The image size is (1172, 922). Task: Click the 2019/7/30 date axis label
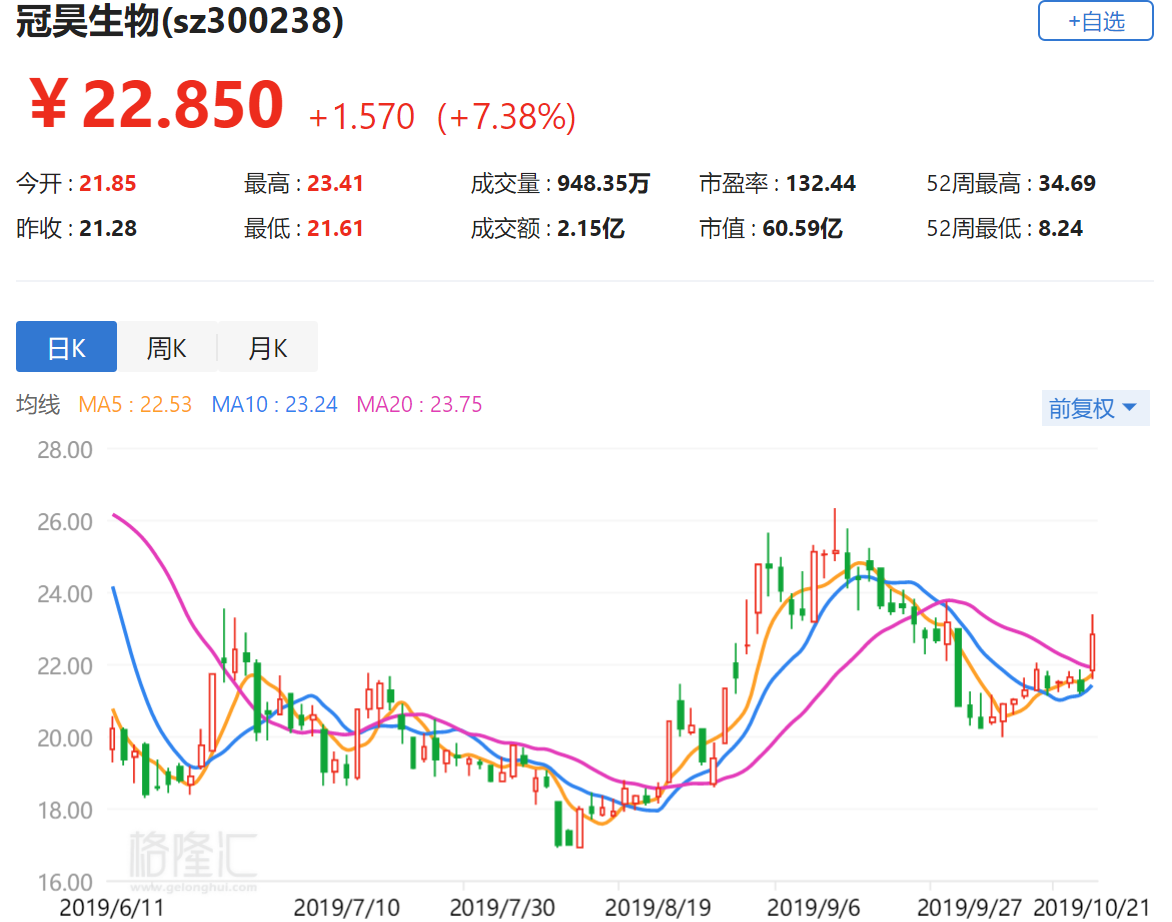(x=502, y=908)
